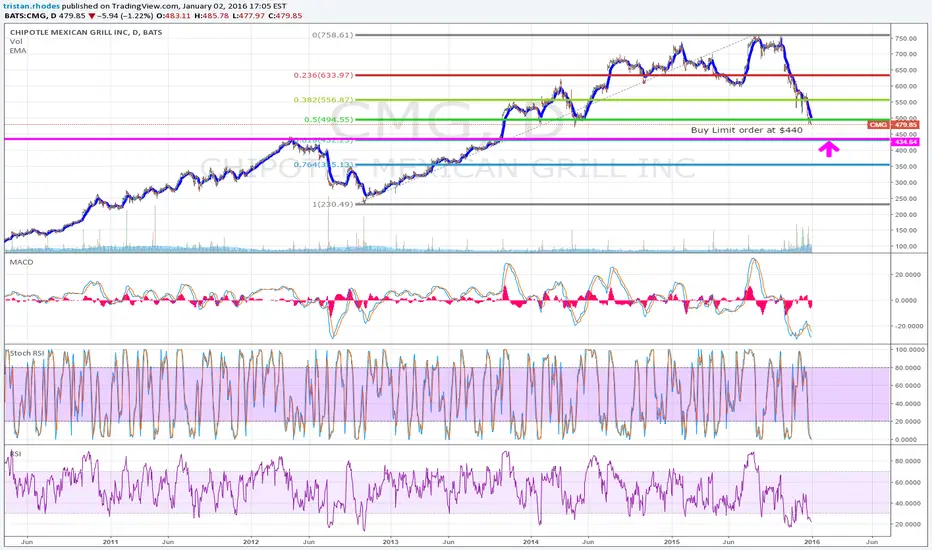
Task: Select the magenta horizontal support line
Action: click(x=447, y=139)
